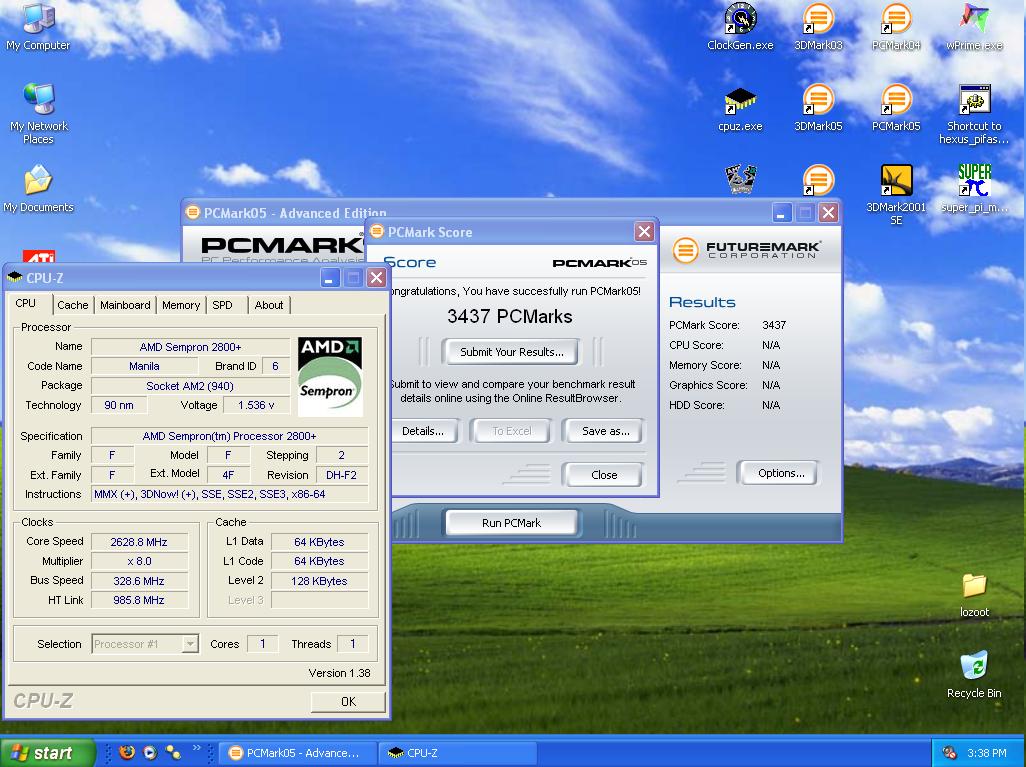1026x767 pixels.
Task: Click the Multiplier value x 8.0
Action: tap(139, 562)
